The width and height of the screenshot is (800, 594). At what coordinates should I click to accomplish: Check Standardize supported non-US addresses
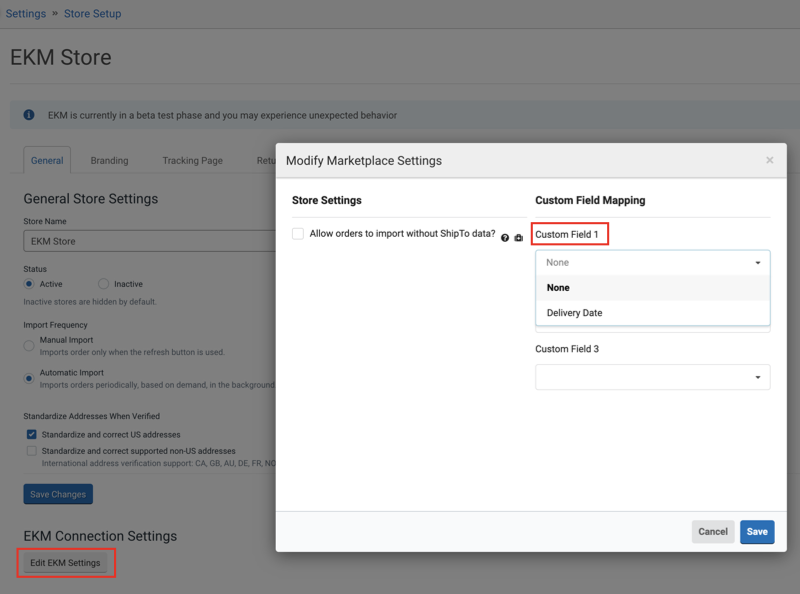tap(32, 451)
